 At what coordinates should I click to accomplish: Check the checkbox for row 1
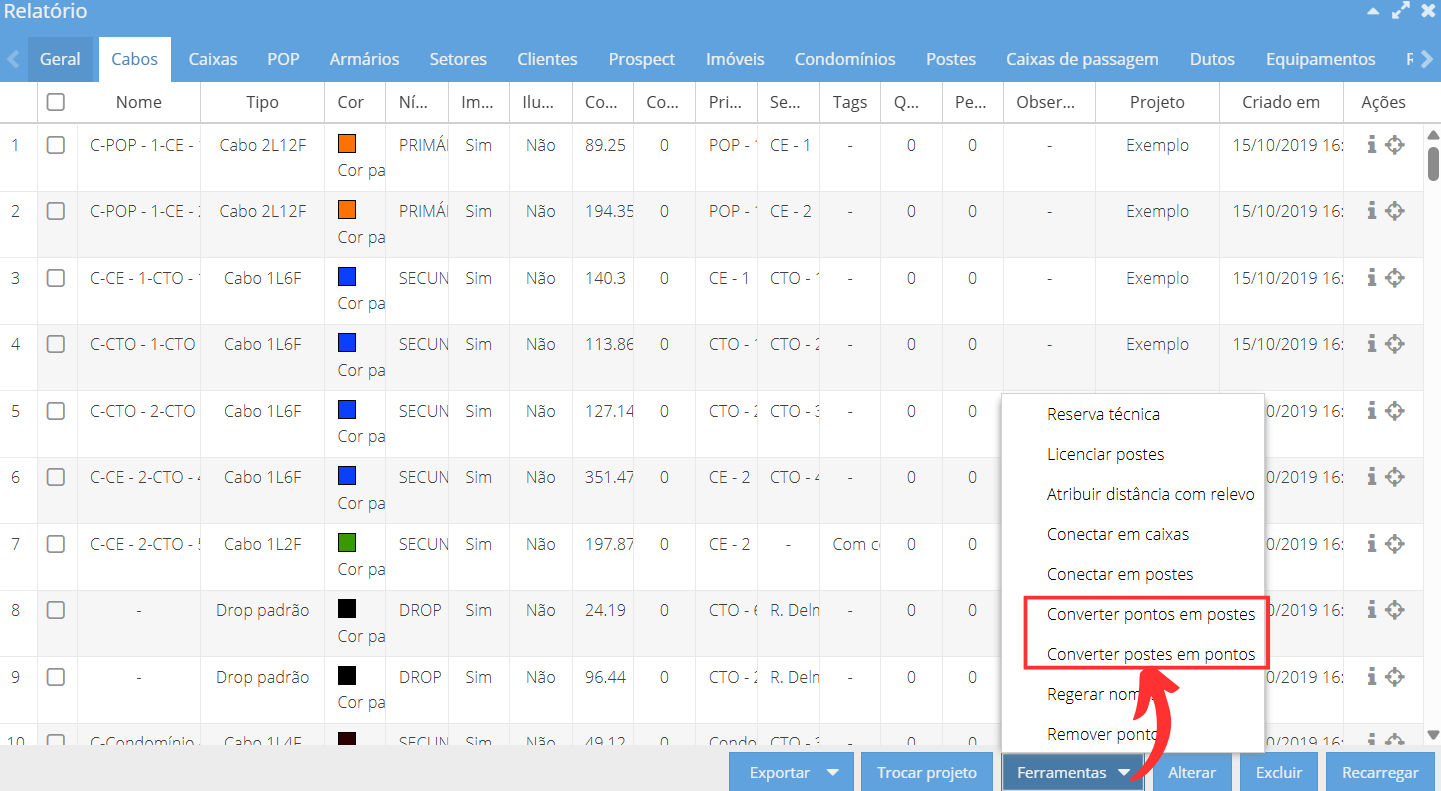56,145
